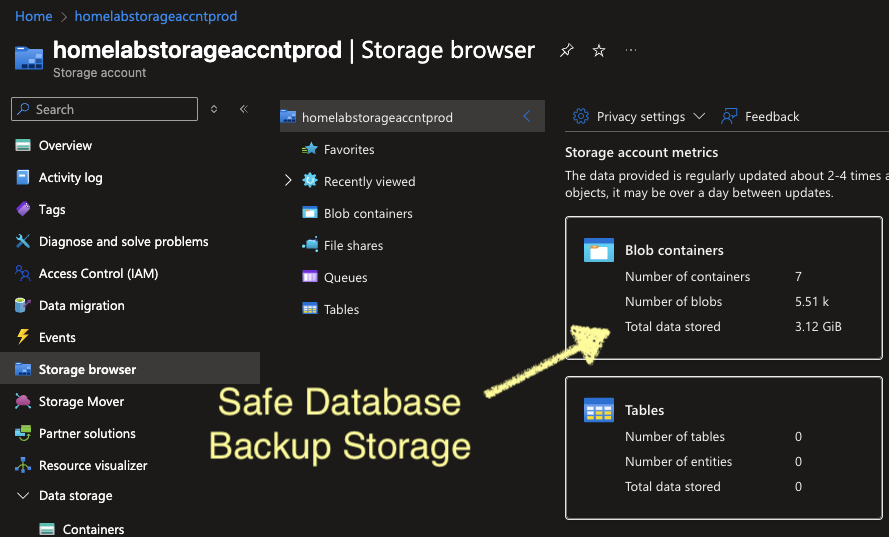Click the Queues tree icon
Screen dimensions: 889x537
point(310,277)
